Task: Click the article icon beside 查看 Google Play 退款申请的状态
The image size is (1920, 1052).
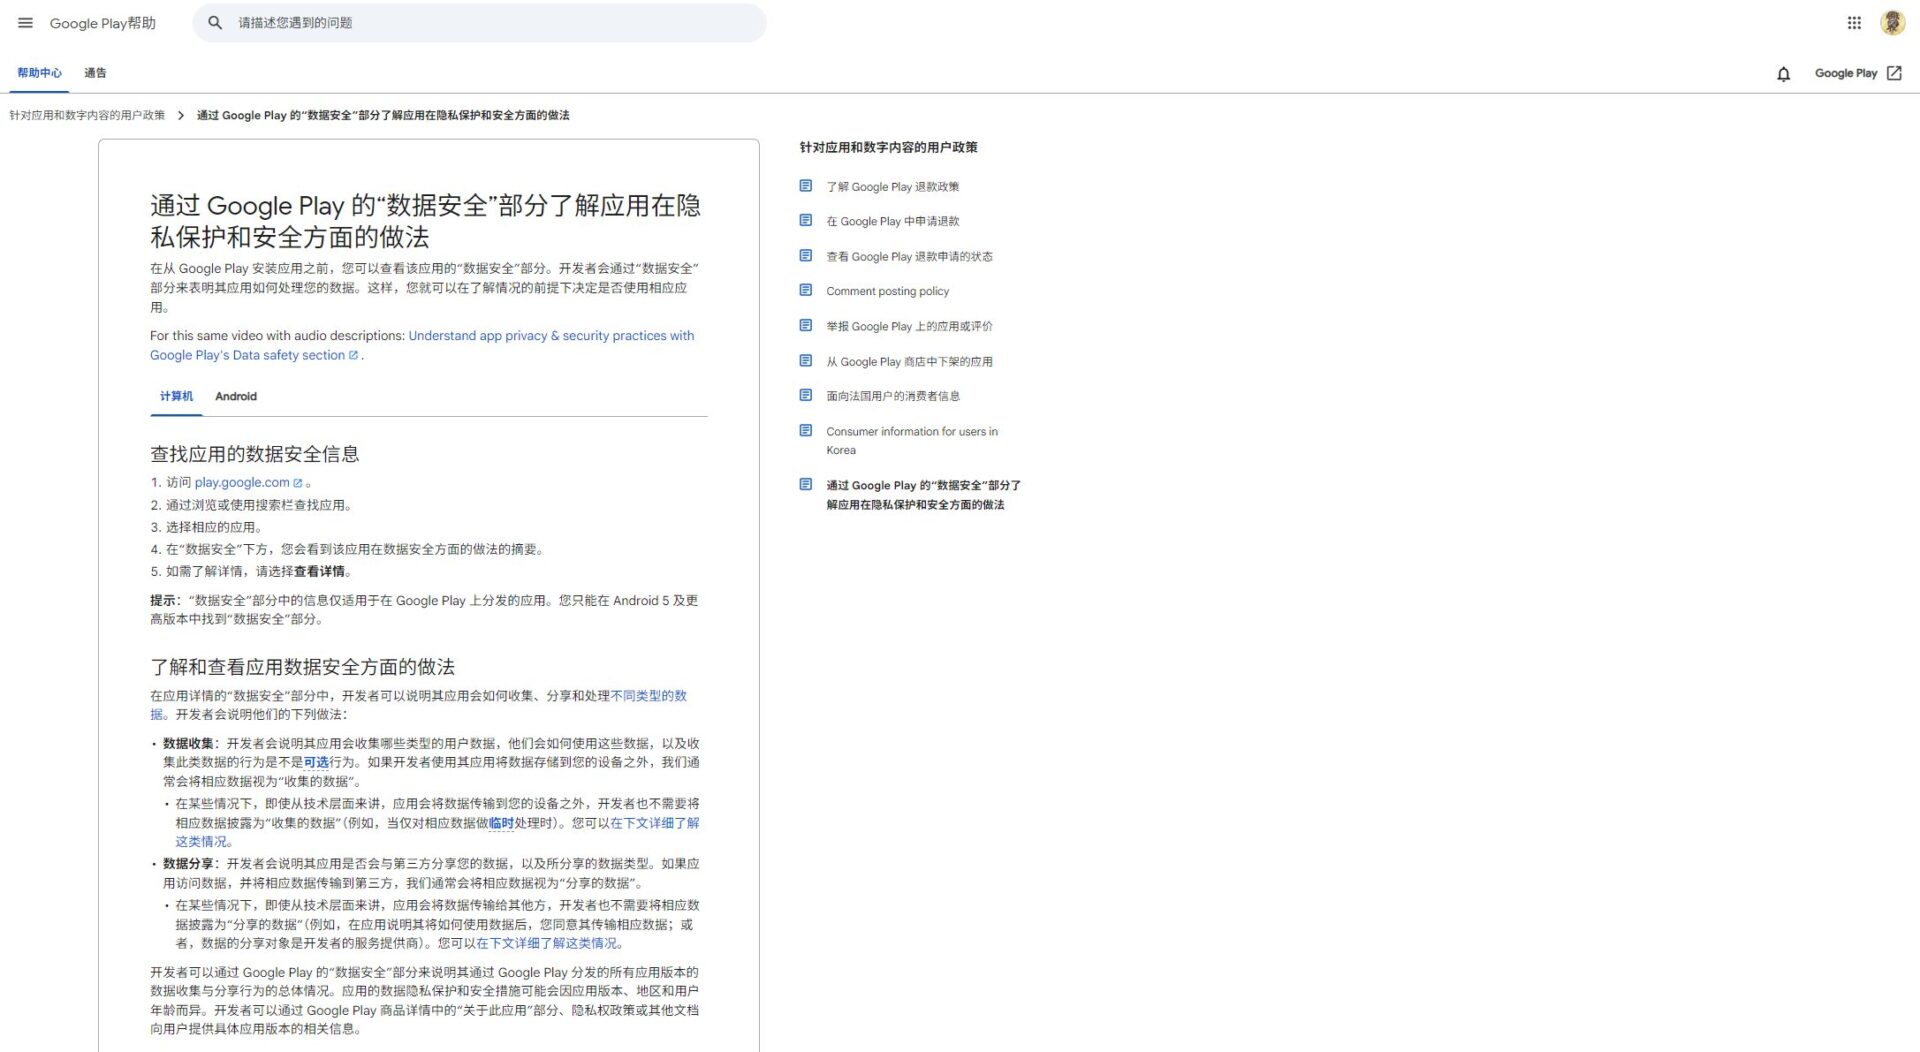Action: [x=806, y=256]
